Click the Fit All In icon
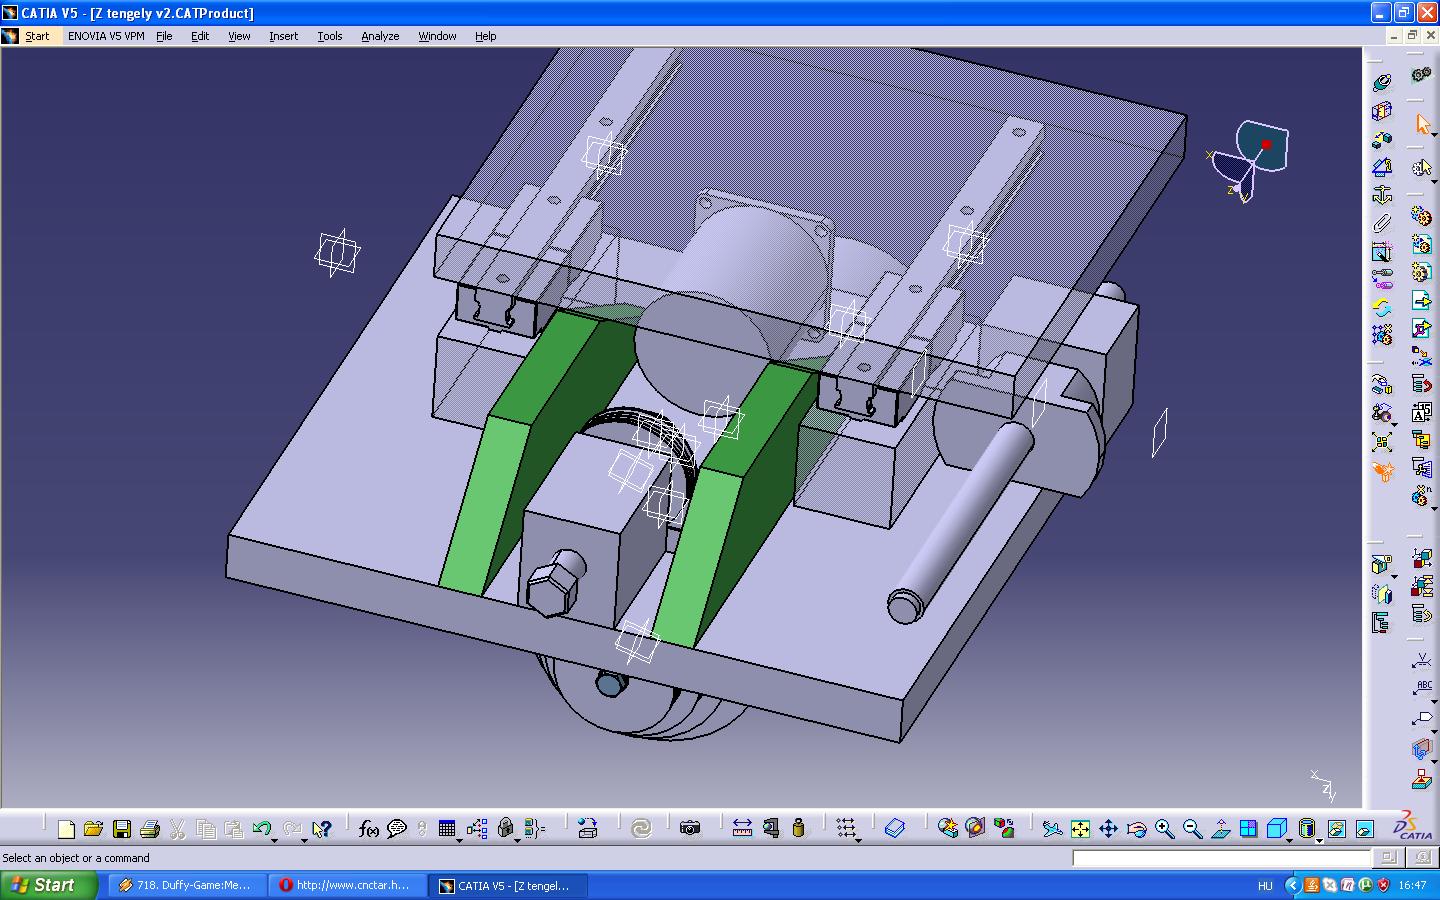Image resolution: width=1440 pixels, height=900 pixels. [1080, 829]
